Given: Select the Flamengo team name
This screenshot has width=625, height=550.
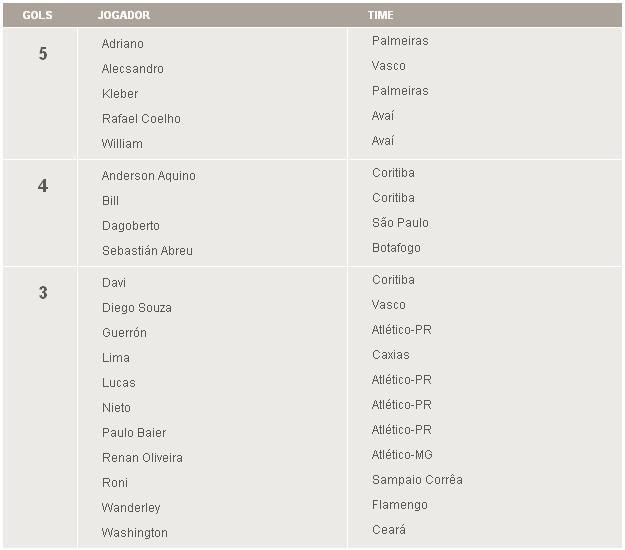Looking at the screenshot, I should tap(399, 505).
